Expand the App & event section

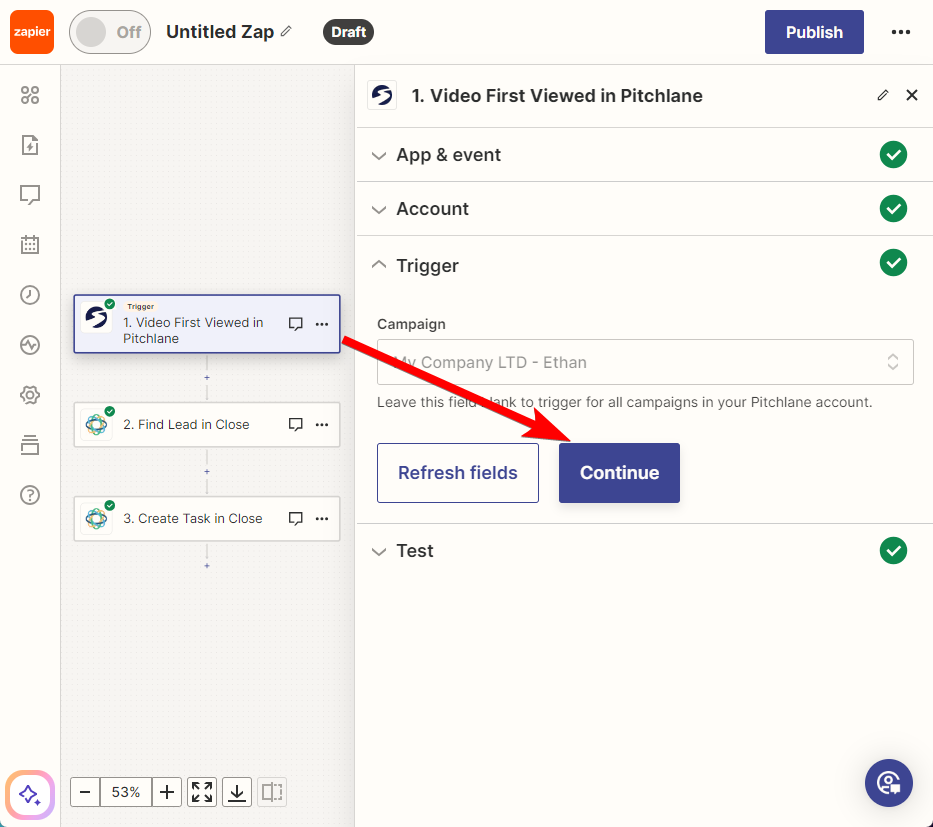[644, 155]
